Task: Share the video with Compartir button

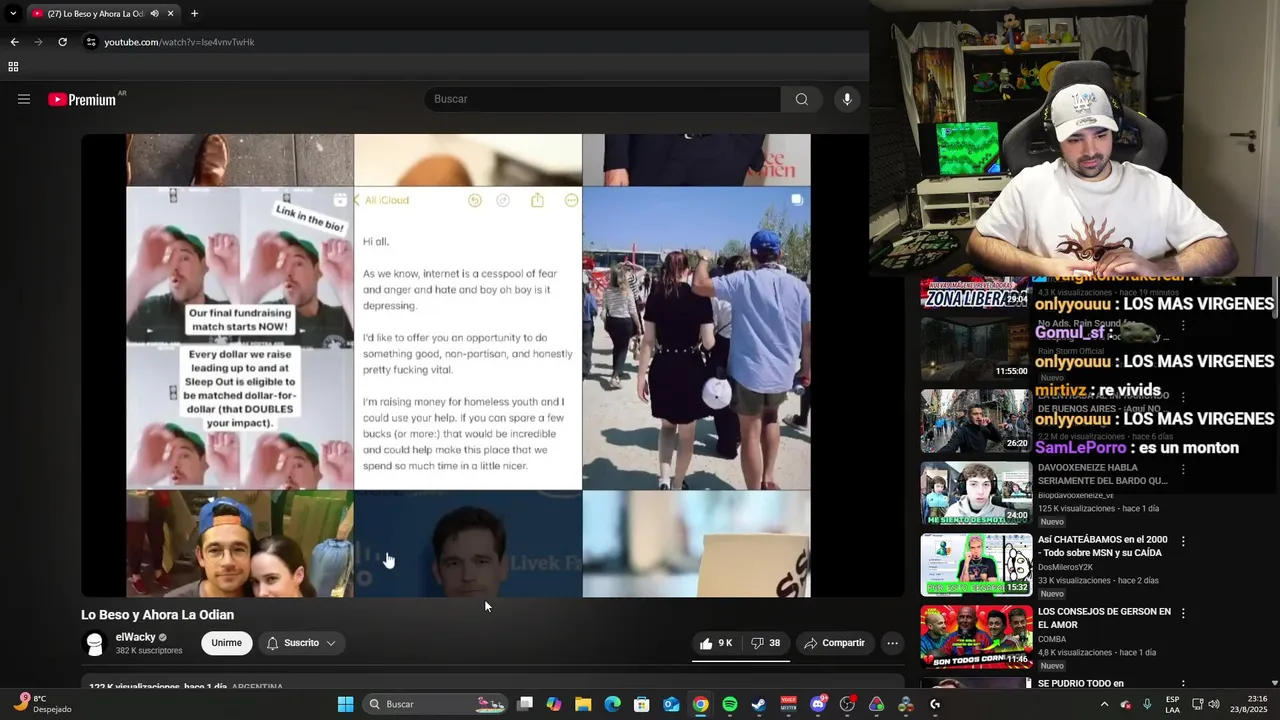Action: [x=835, y=643]
